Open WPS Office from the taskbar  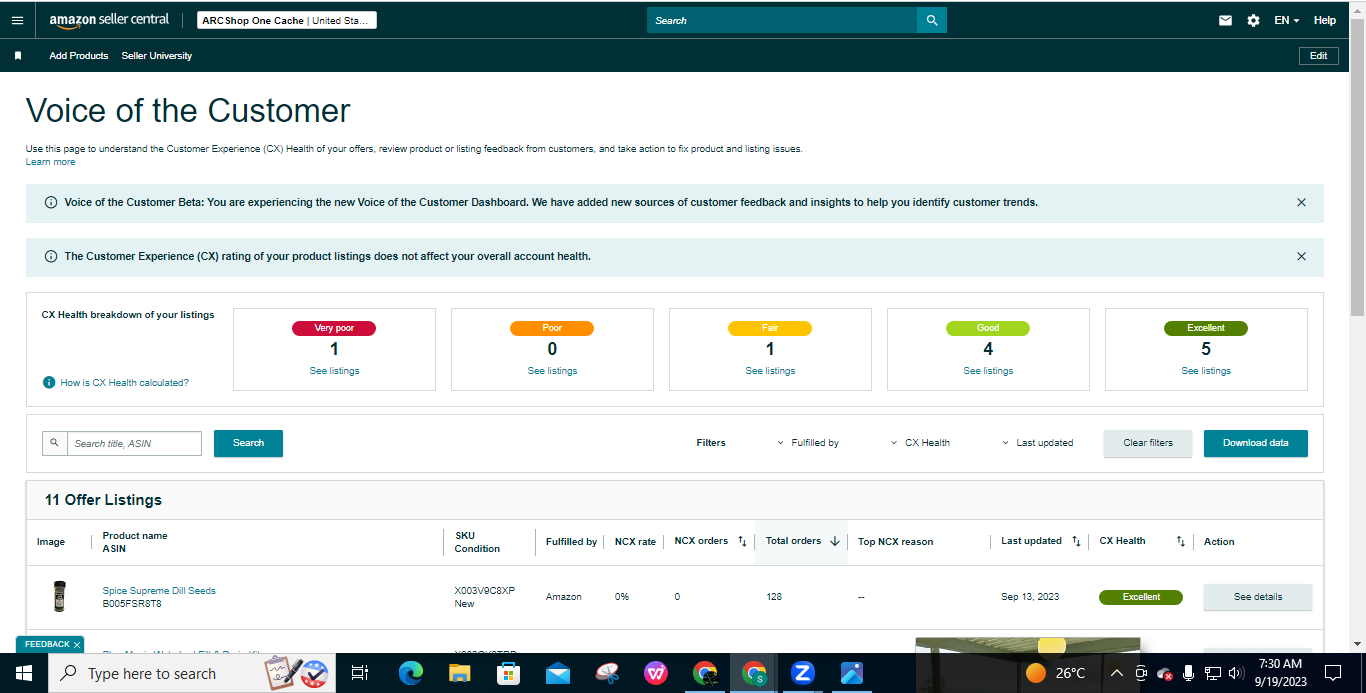click(656, 673)
